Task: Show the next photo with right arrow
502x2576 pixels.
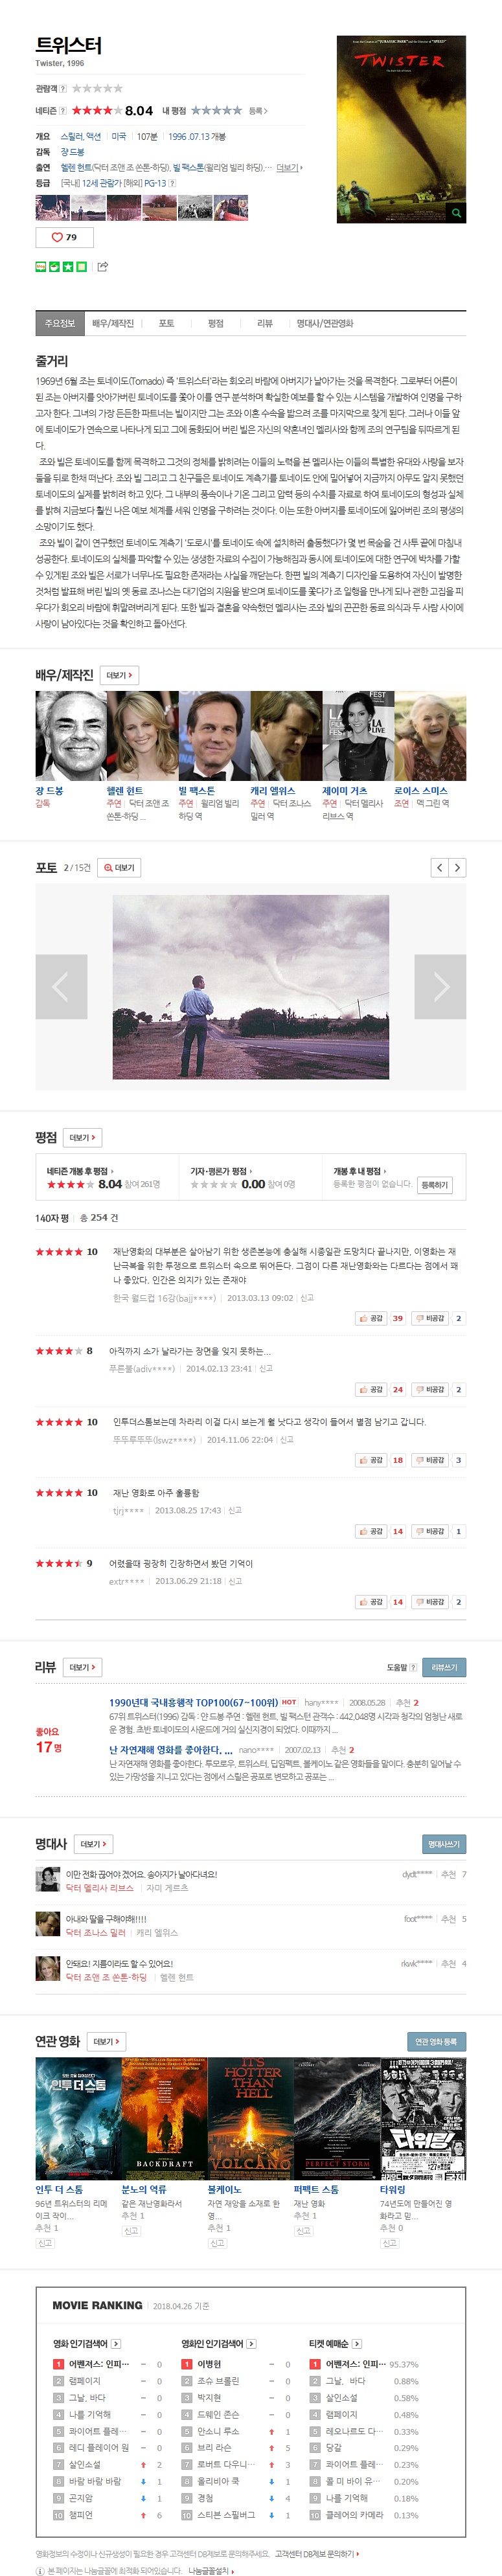Action: coord(440,986)
